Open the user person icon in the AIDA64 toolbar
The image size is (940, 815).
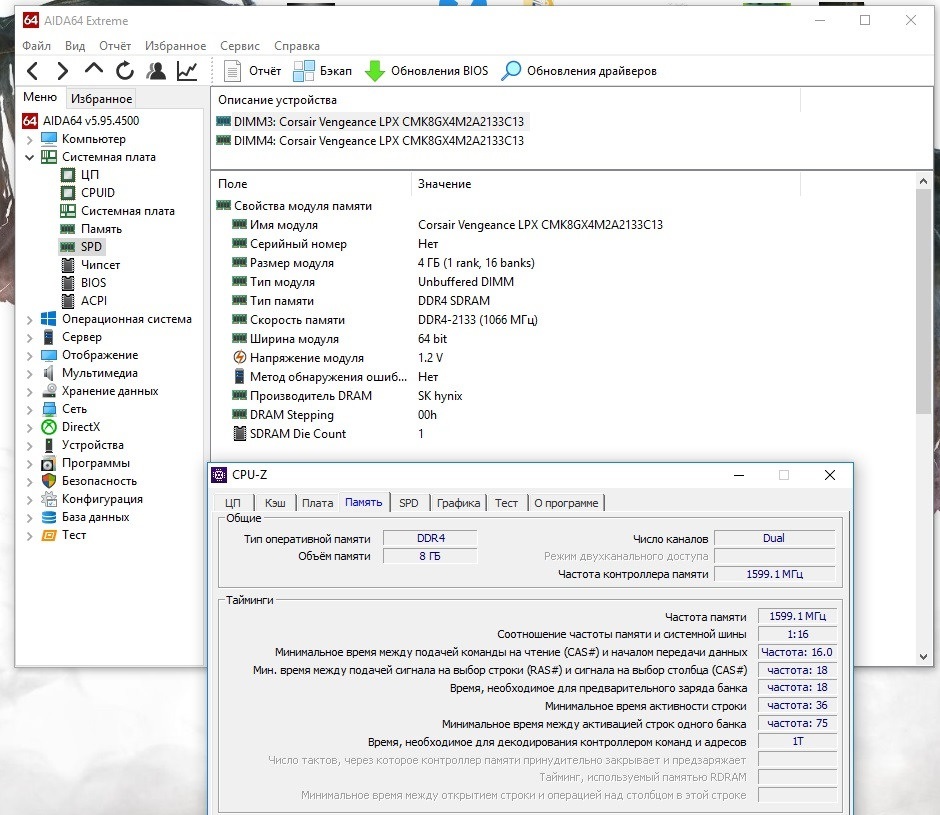(156, 71)
